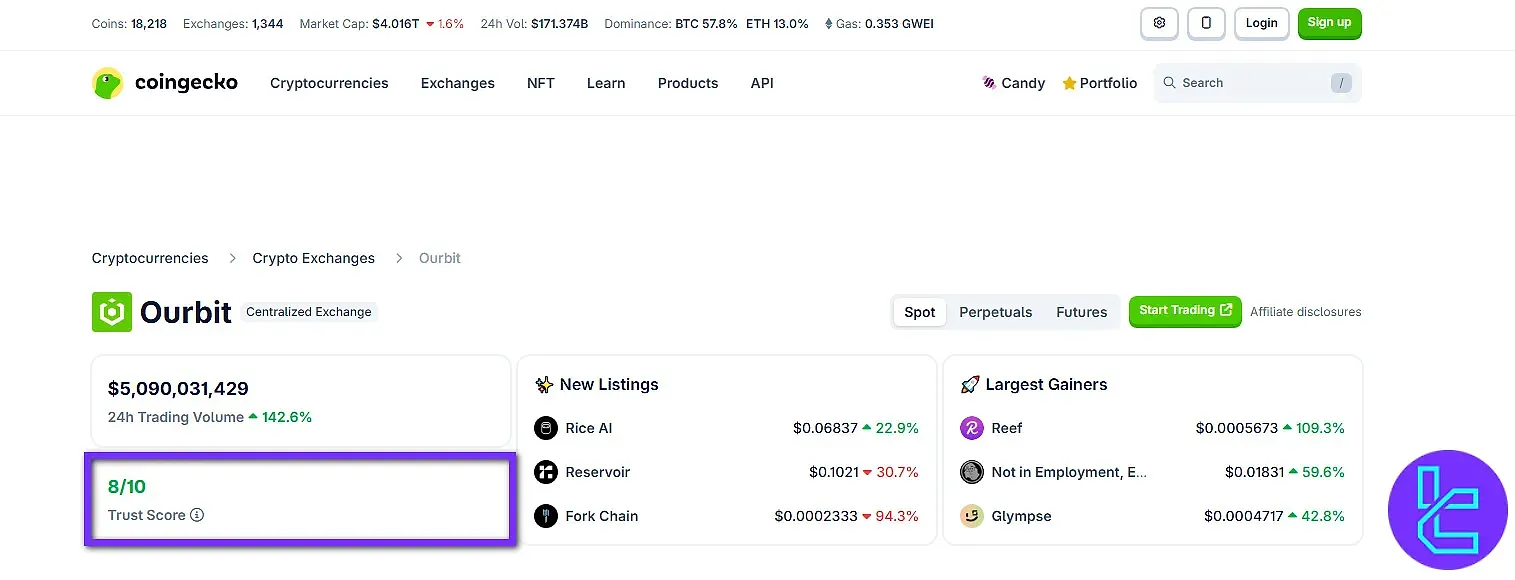Viewport: 1515px width, 580px height.
Task: Expand the Products navigation menu
Action: (x=687, y=83)
